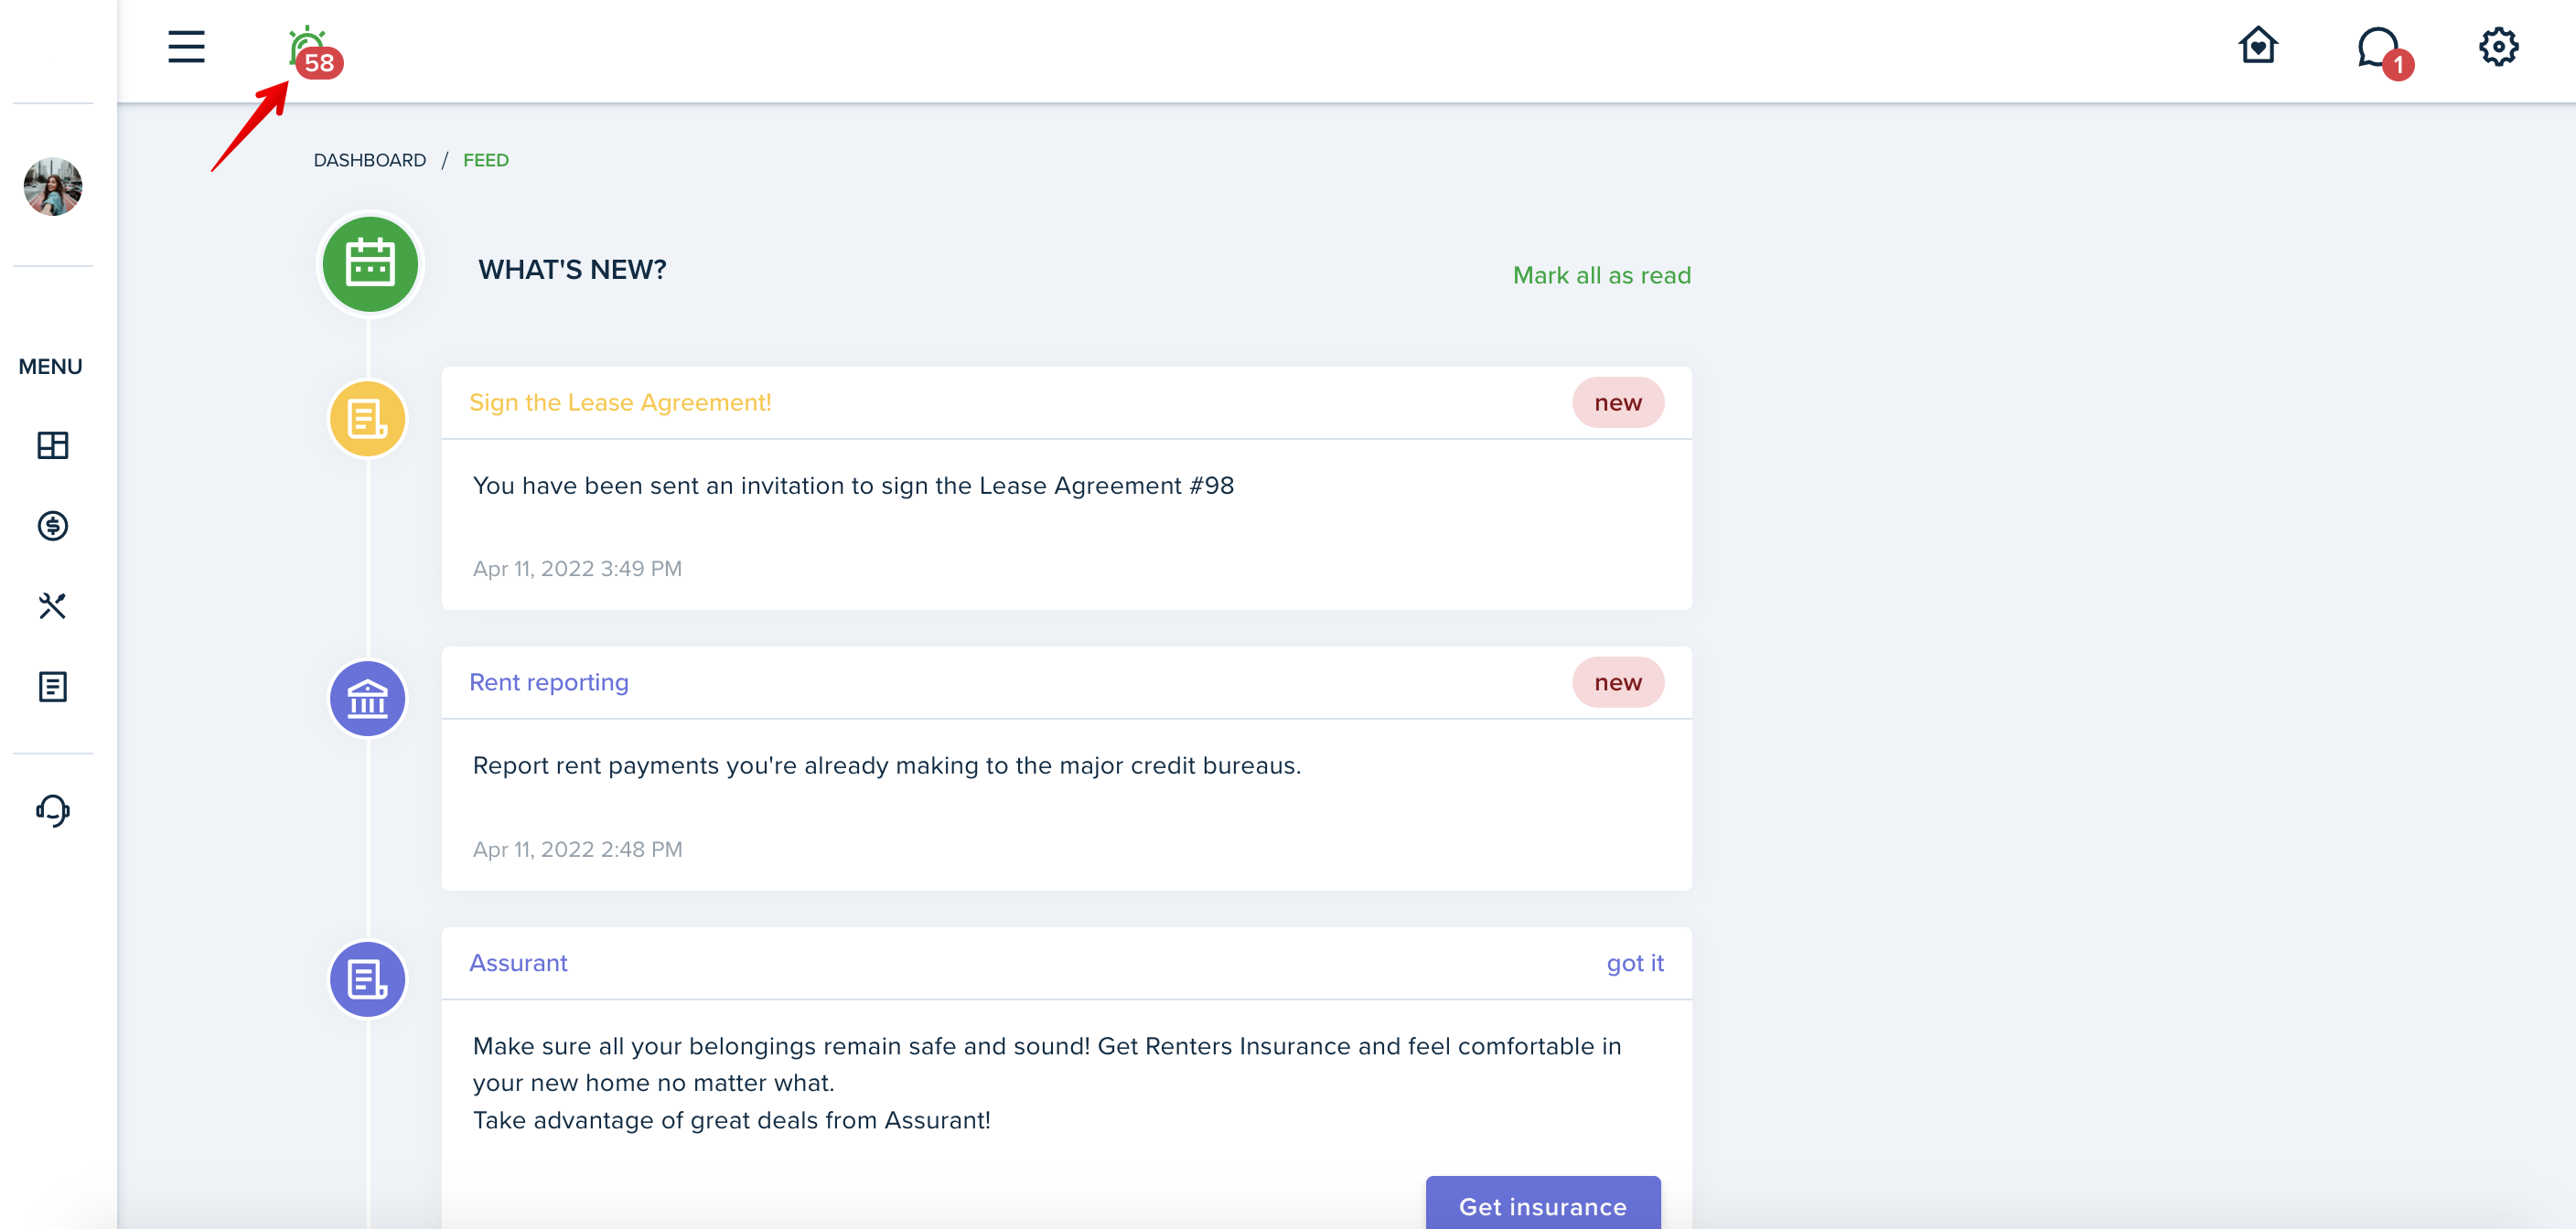
Task: Click the yellow lease document icon
Action: coord(368,419)
